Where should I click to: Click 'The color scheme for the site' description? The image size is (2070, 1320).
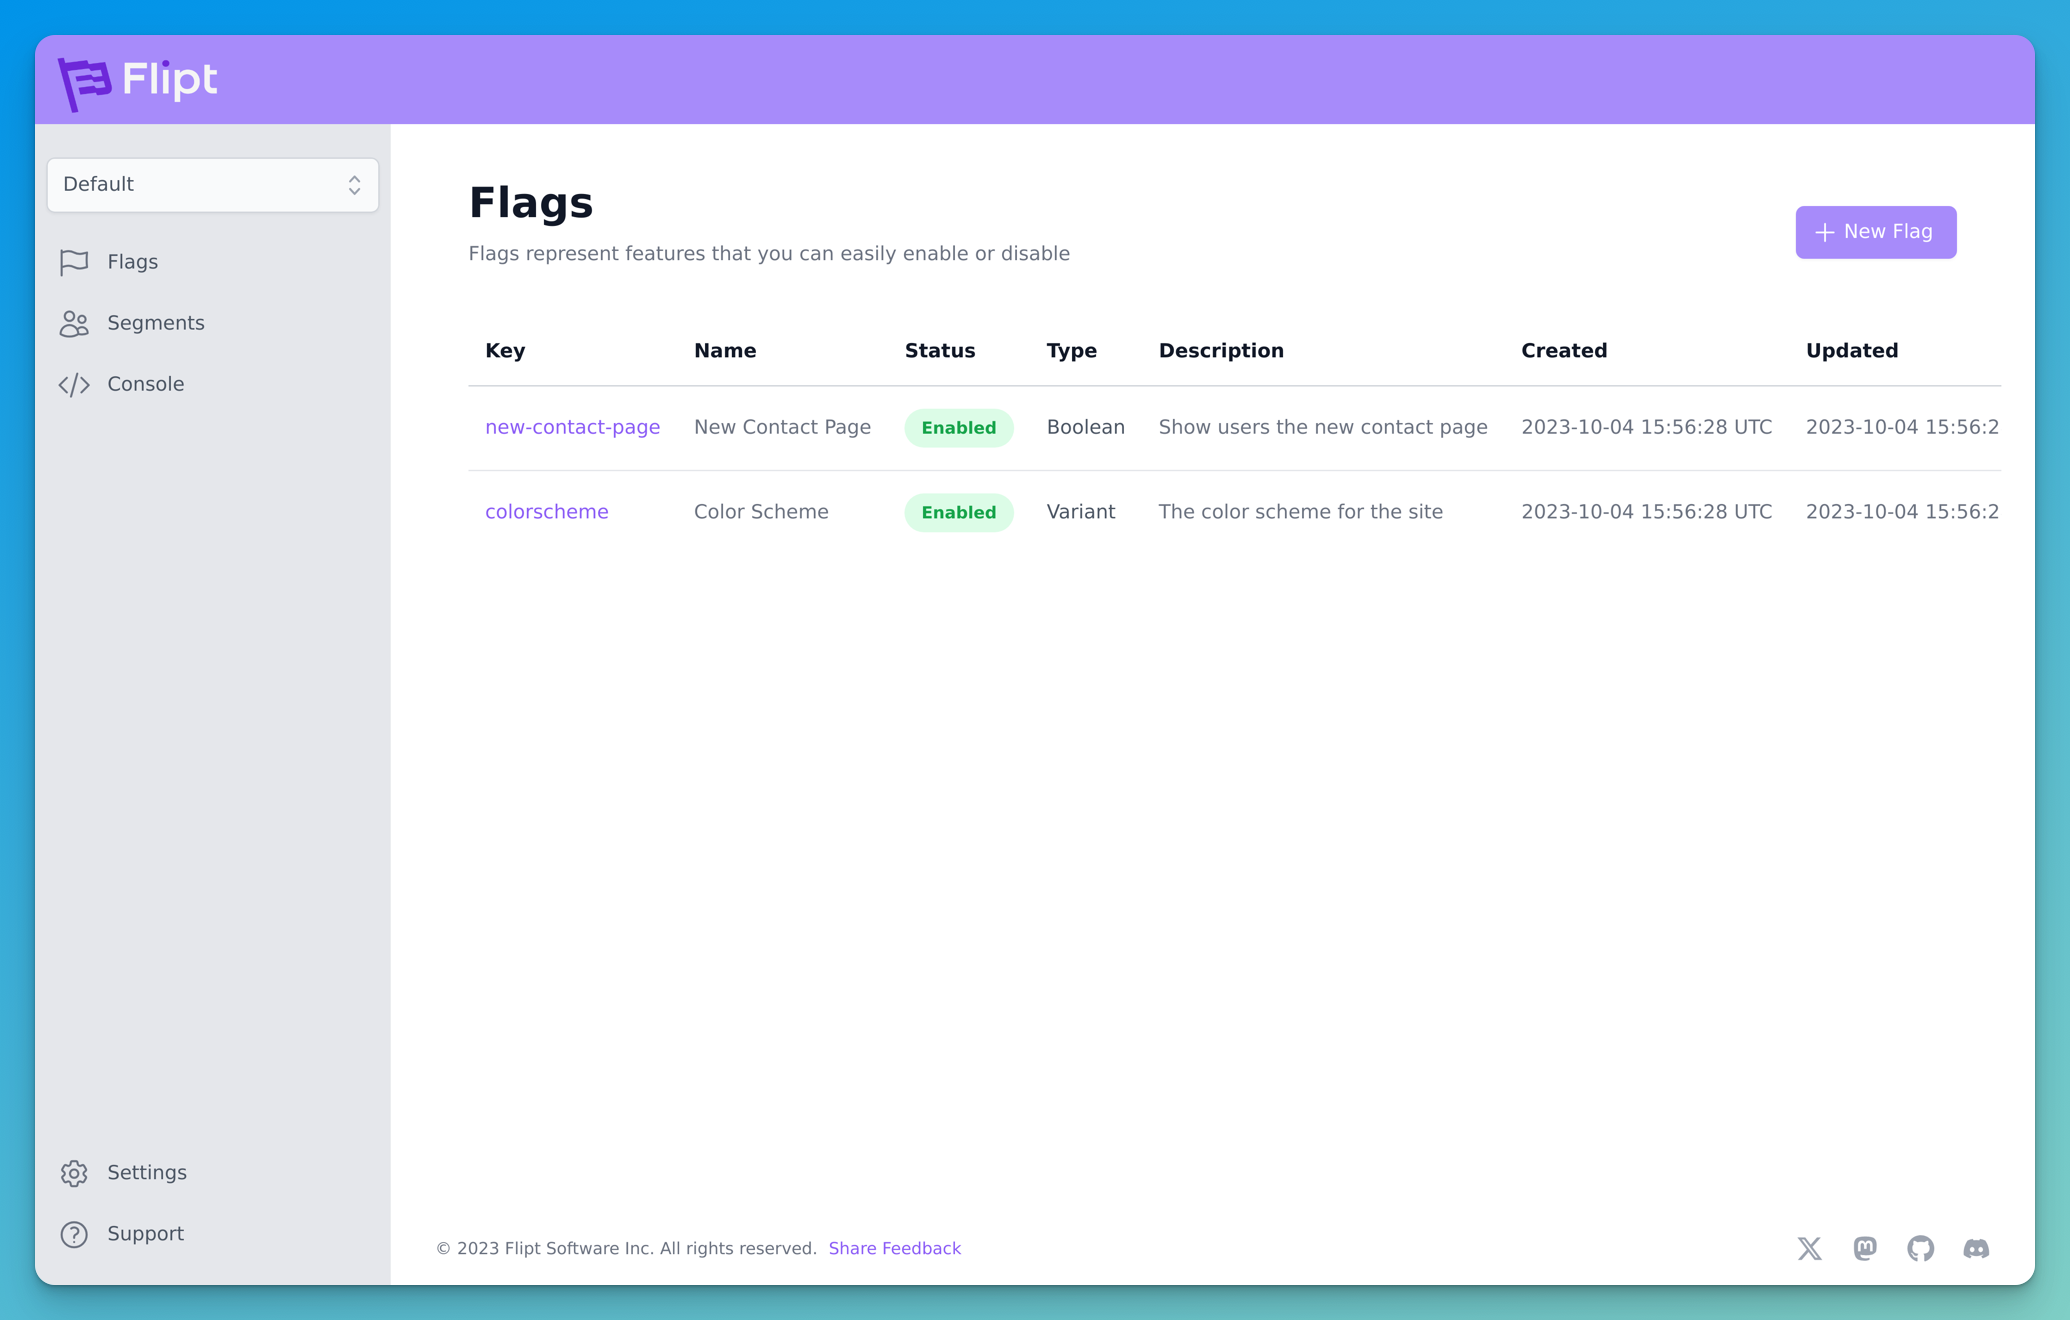[x=1300, y=512]
